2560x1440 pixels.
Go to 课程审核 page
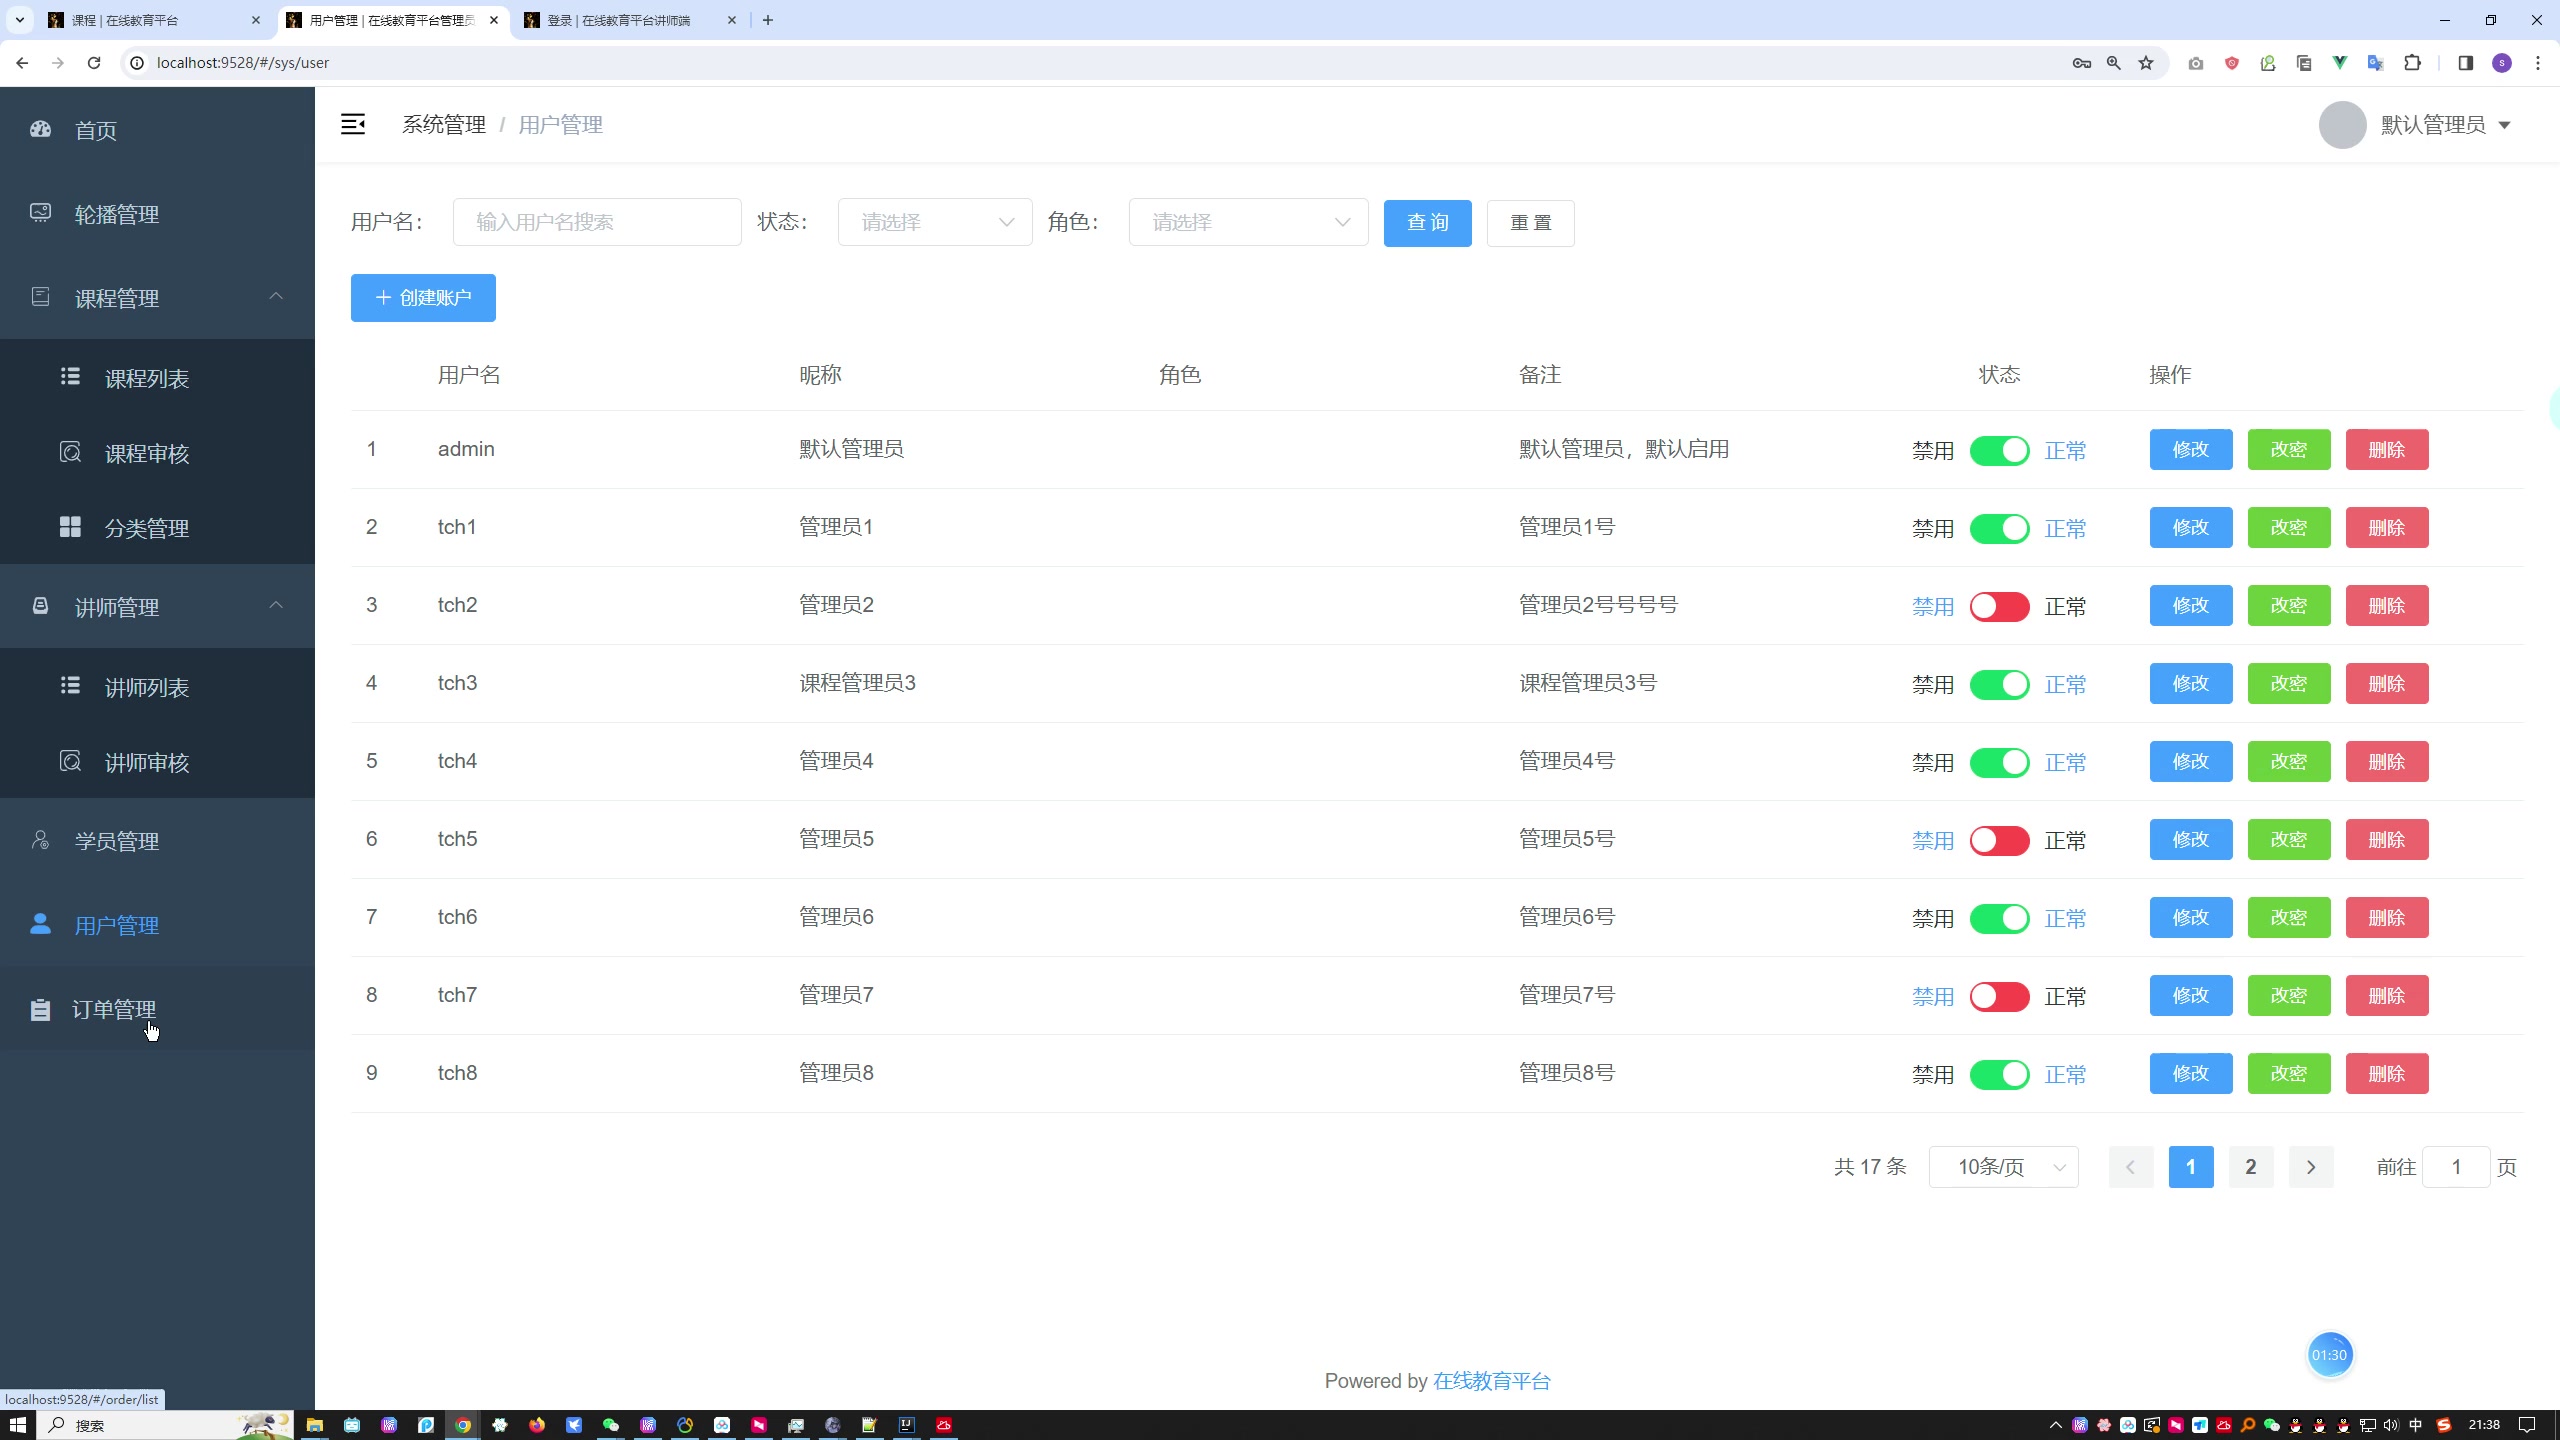(157, 453)
